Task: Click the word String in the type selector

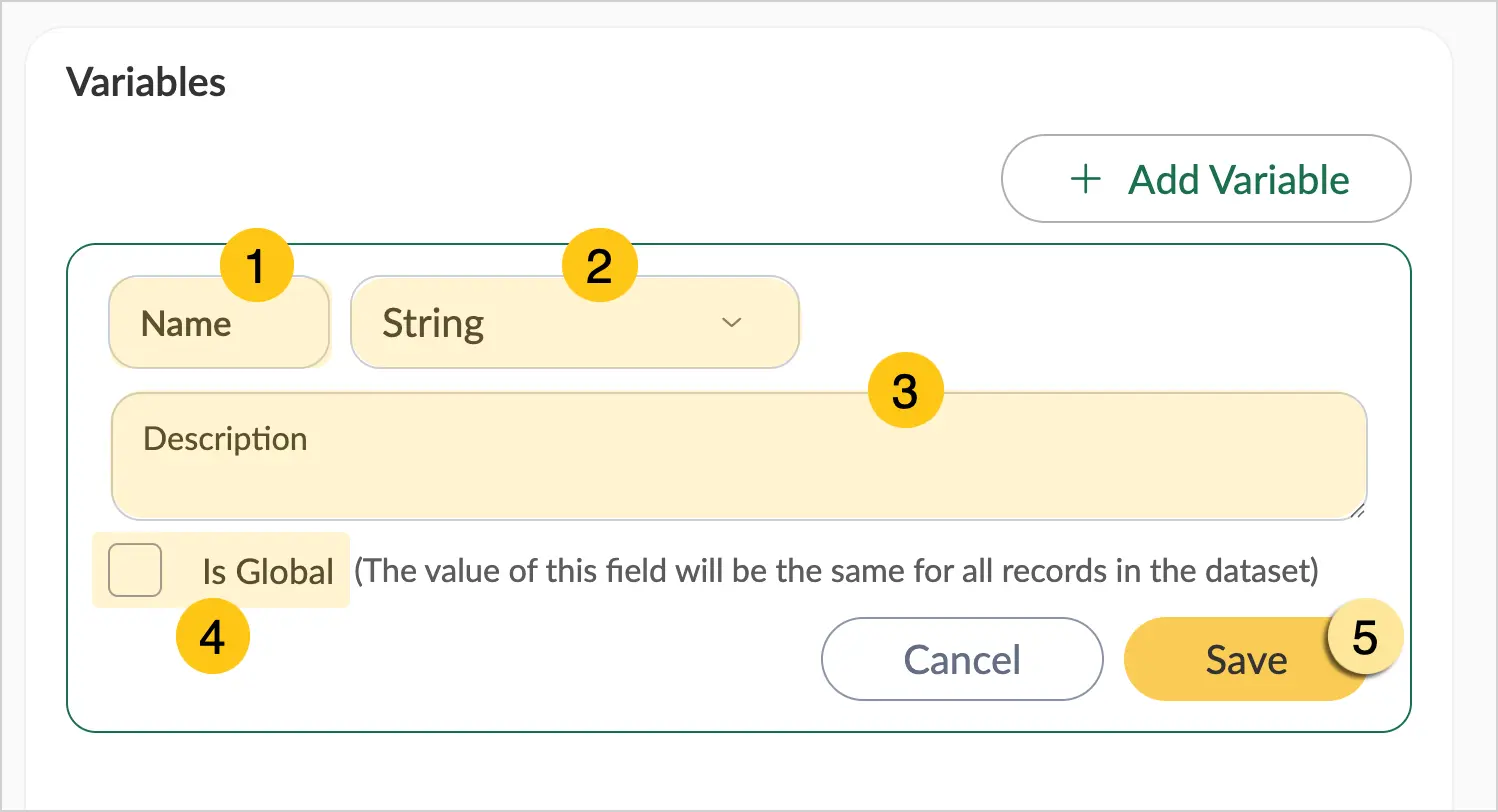Action: pos(433,324)
